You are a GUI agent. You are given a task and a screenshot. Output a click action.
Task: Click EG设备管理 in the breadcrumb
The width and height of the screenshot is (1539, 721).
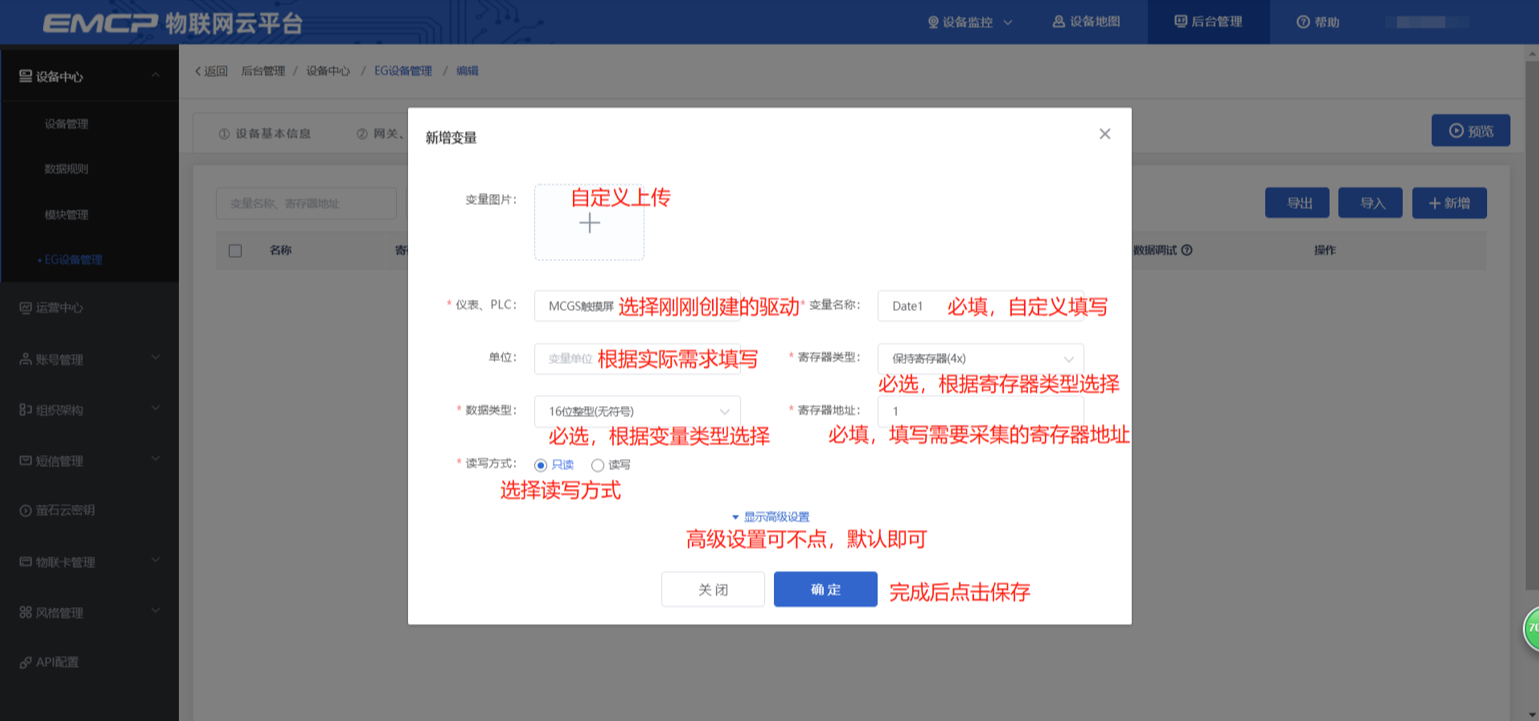pyautogui.click(x=403, y=71)
